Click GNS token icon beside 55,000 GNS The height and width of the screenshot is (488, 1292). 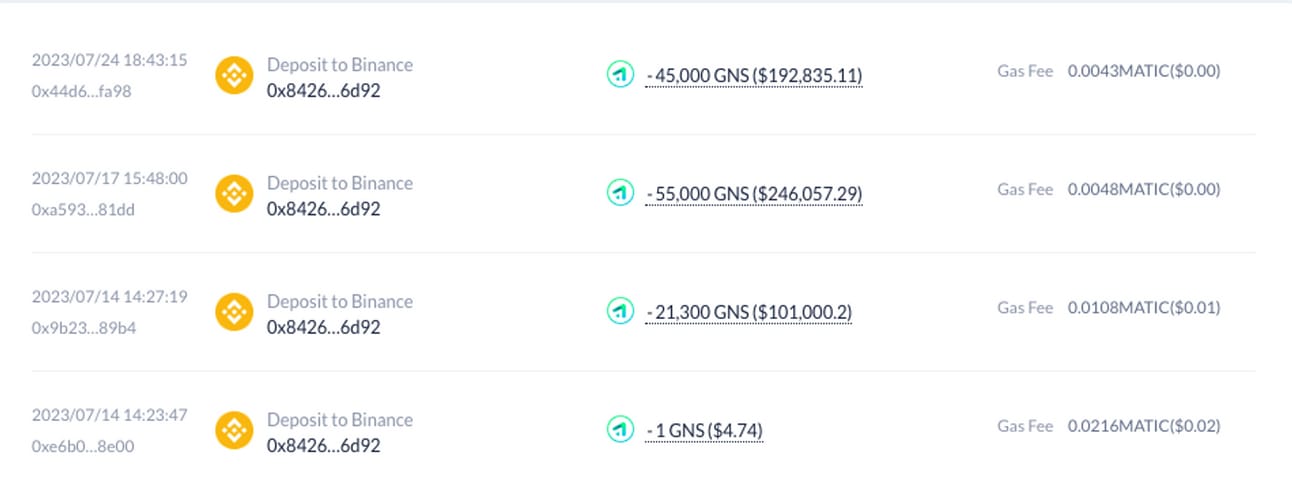(621, 193)
